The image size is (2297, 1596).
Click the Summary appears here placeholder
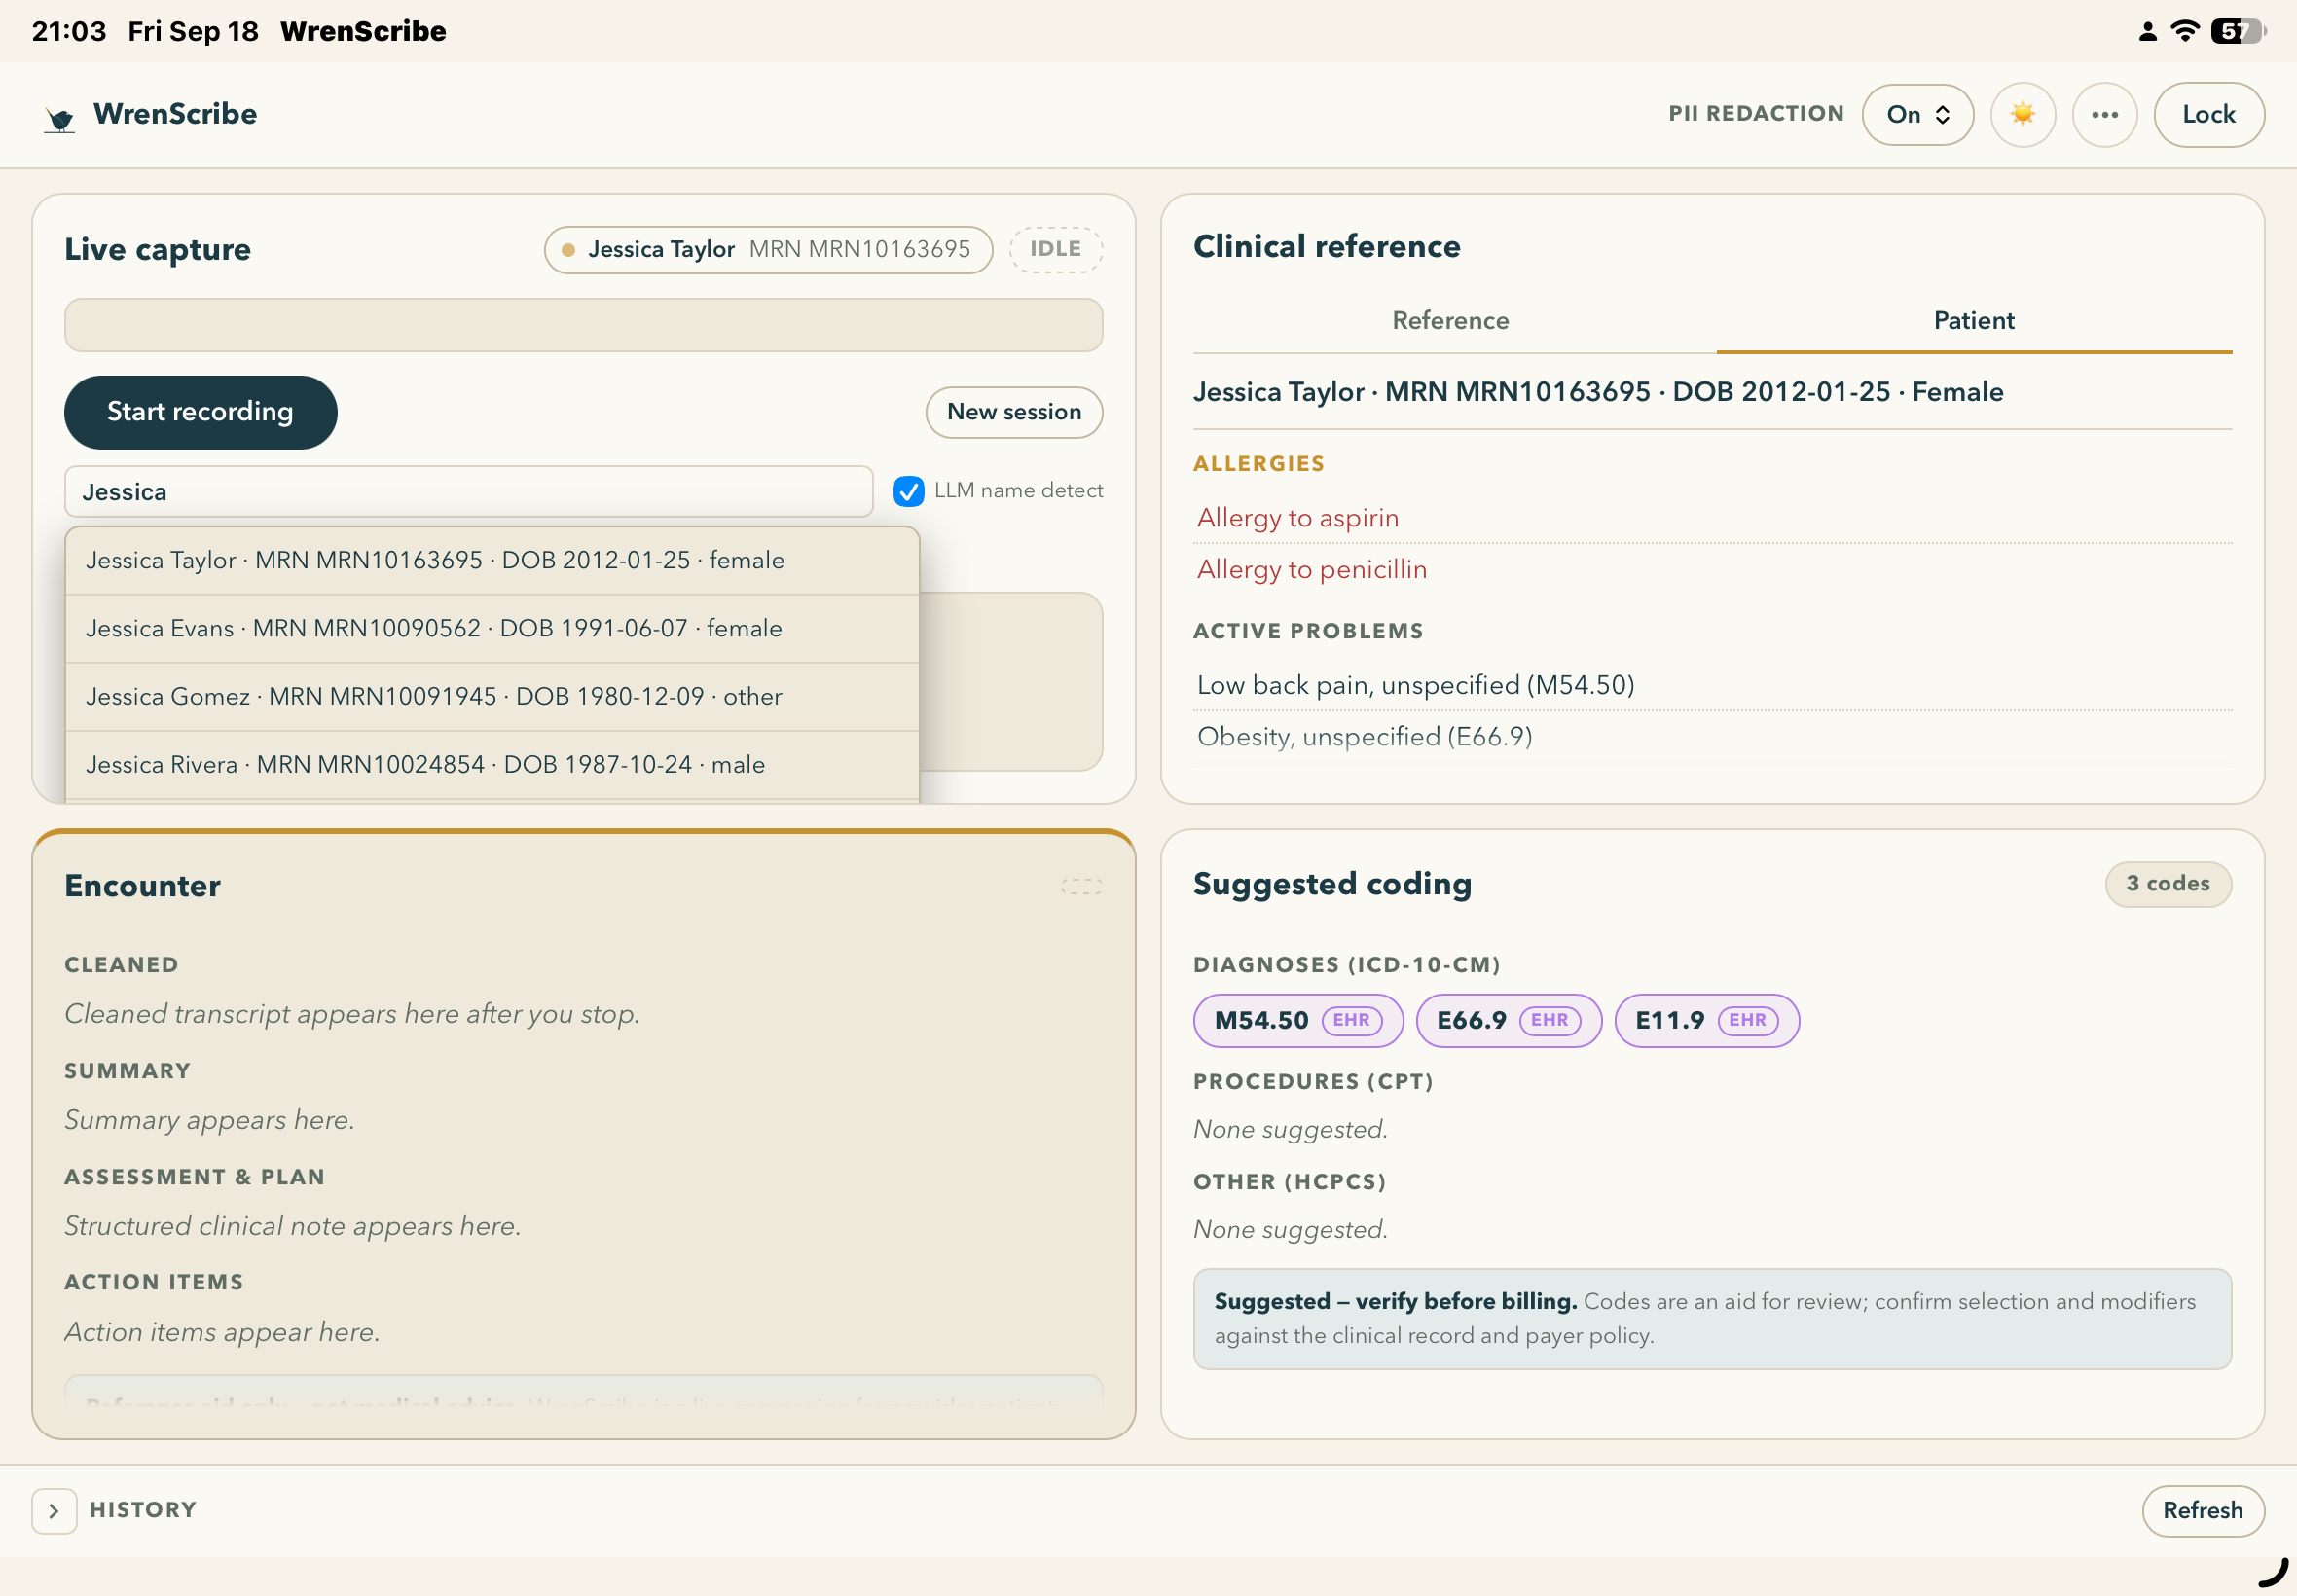coord(210,1120)
